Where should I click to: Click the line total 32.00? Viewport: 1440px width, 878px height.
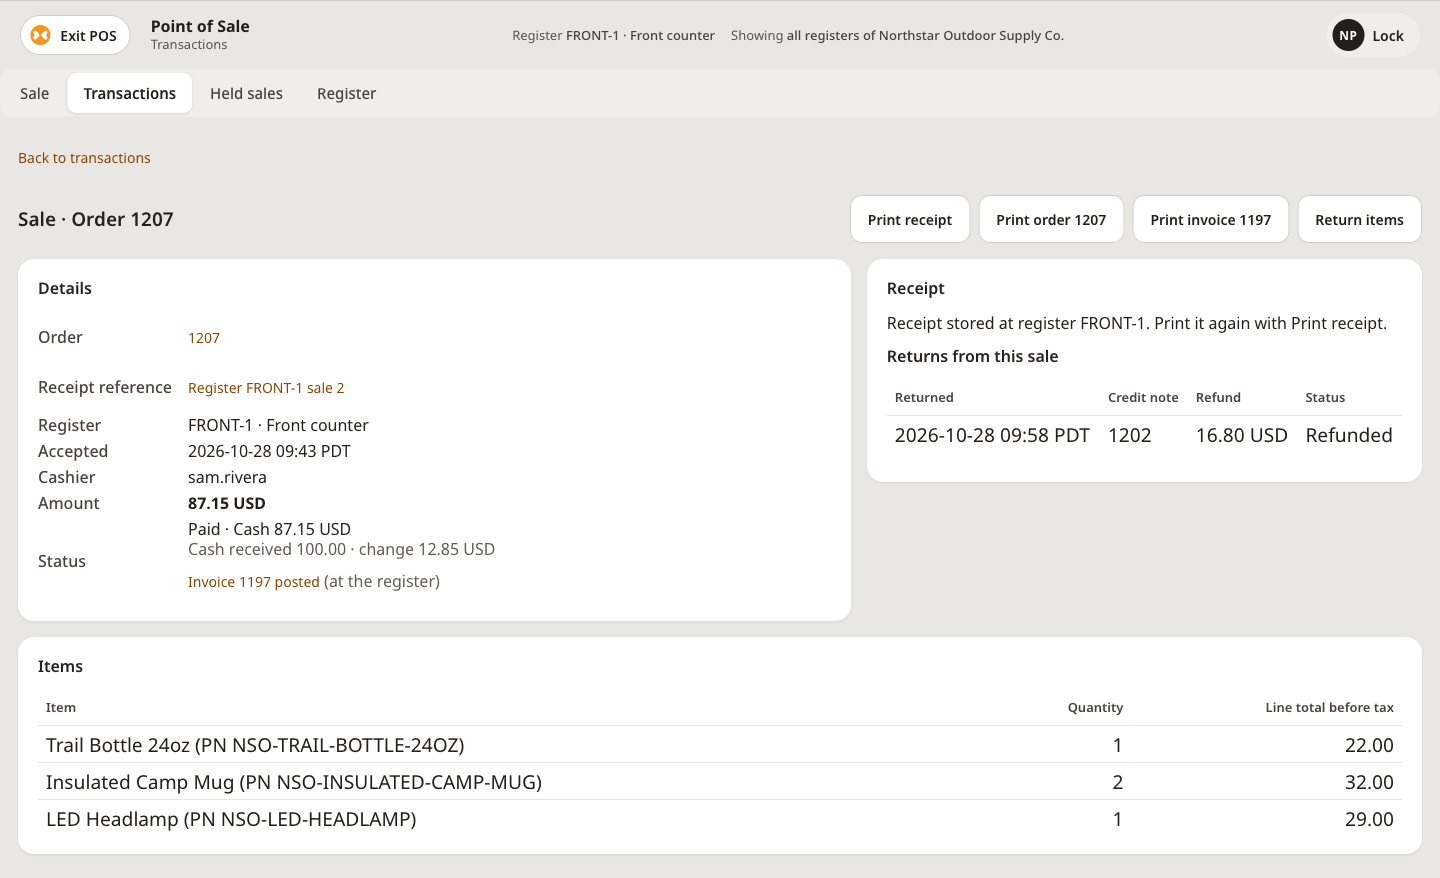point(1369,782)
